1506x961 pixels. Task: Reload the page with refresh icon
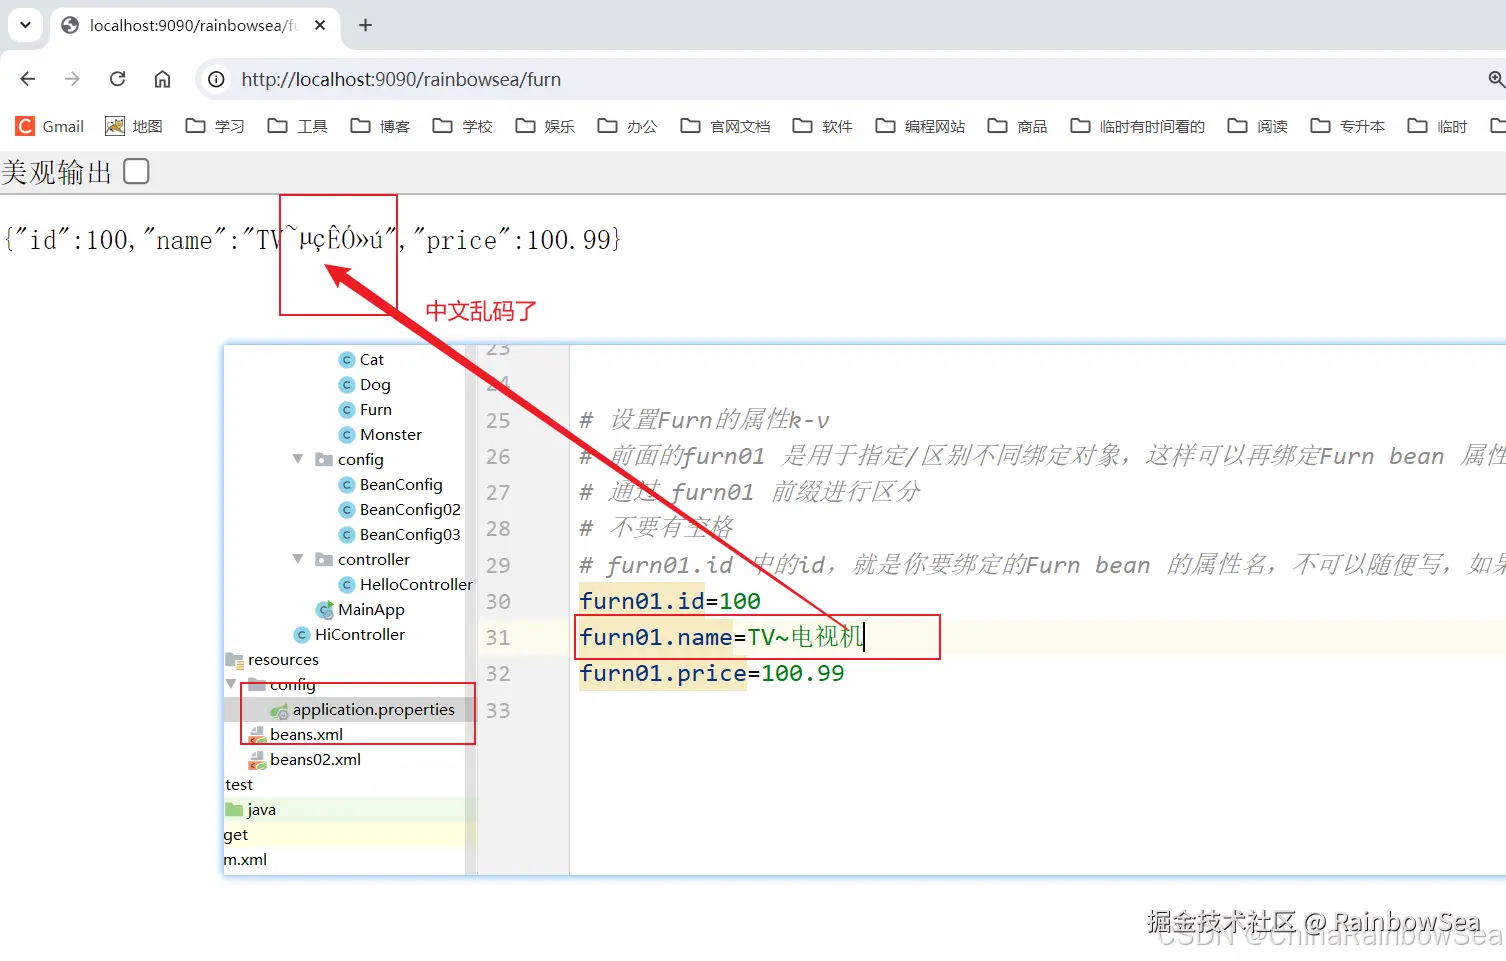point(117,79)
